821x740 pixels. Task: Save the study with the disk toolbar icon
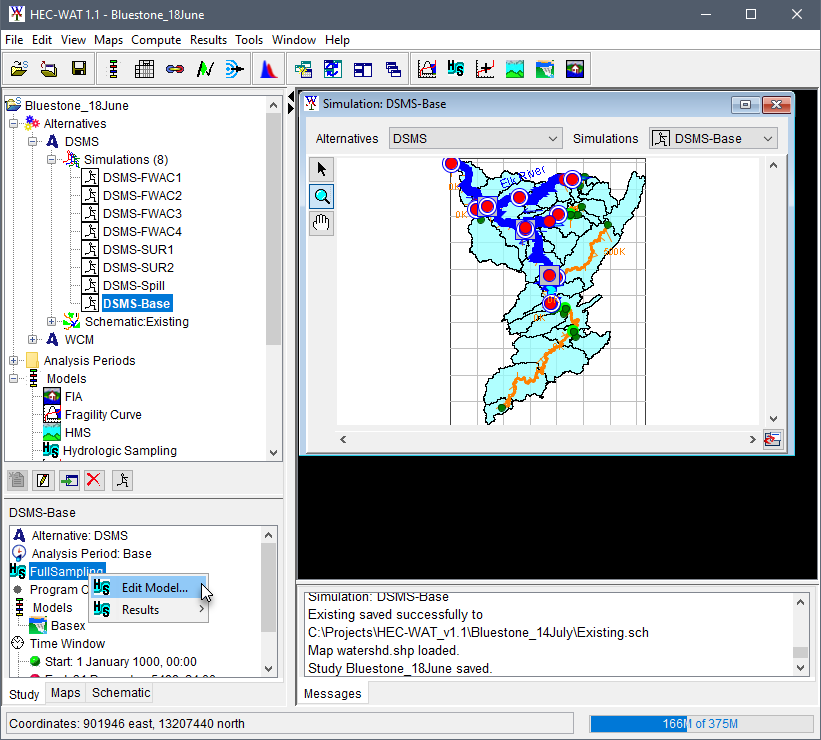coord(79,68)
